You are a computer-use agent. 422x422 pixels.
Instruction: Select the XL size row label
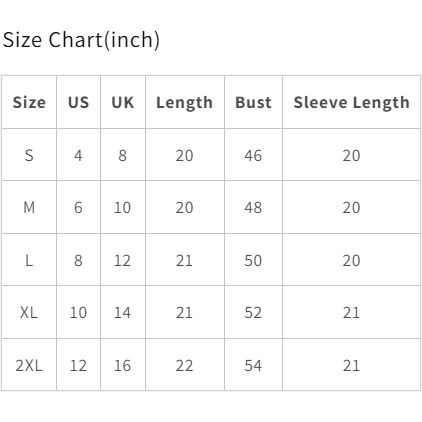pos(29,312)
